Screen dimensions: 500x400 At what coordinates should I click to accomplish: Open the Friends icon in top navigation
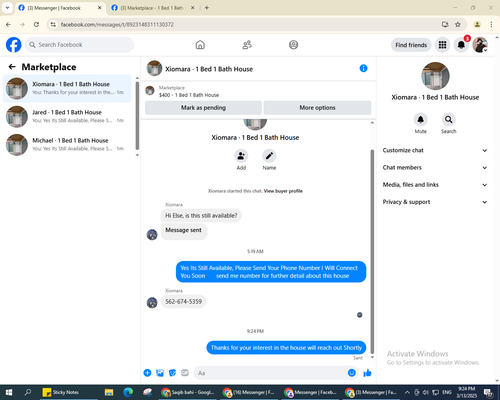(x=247, y=45)
